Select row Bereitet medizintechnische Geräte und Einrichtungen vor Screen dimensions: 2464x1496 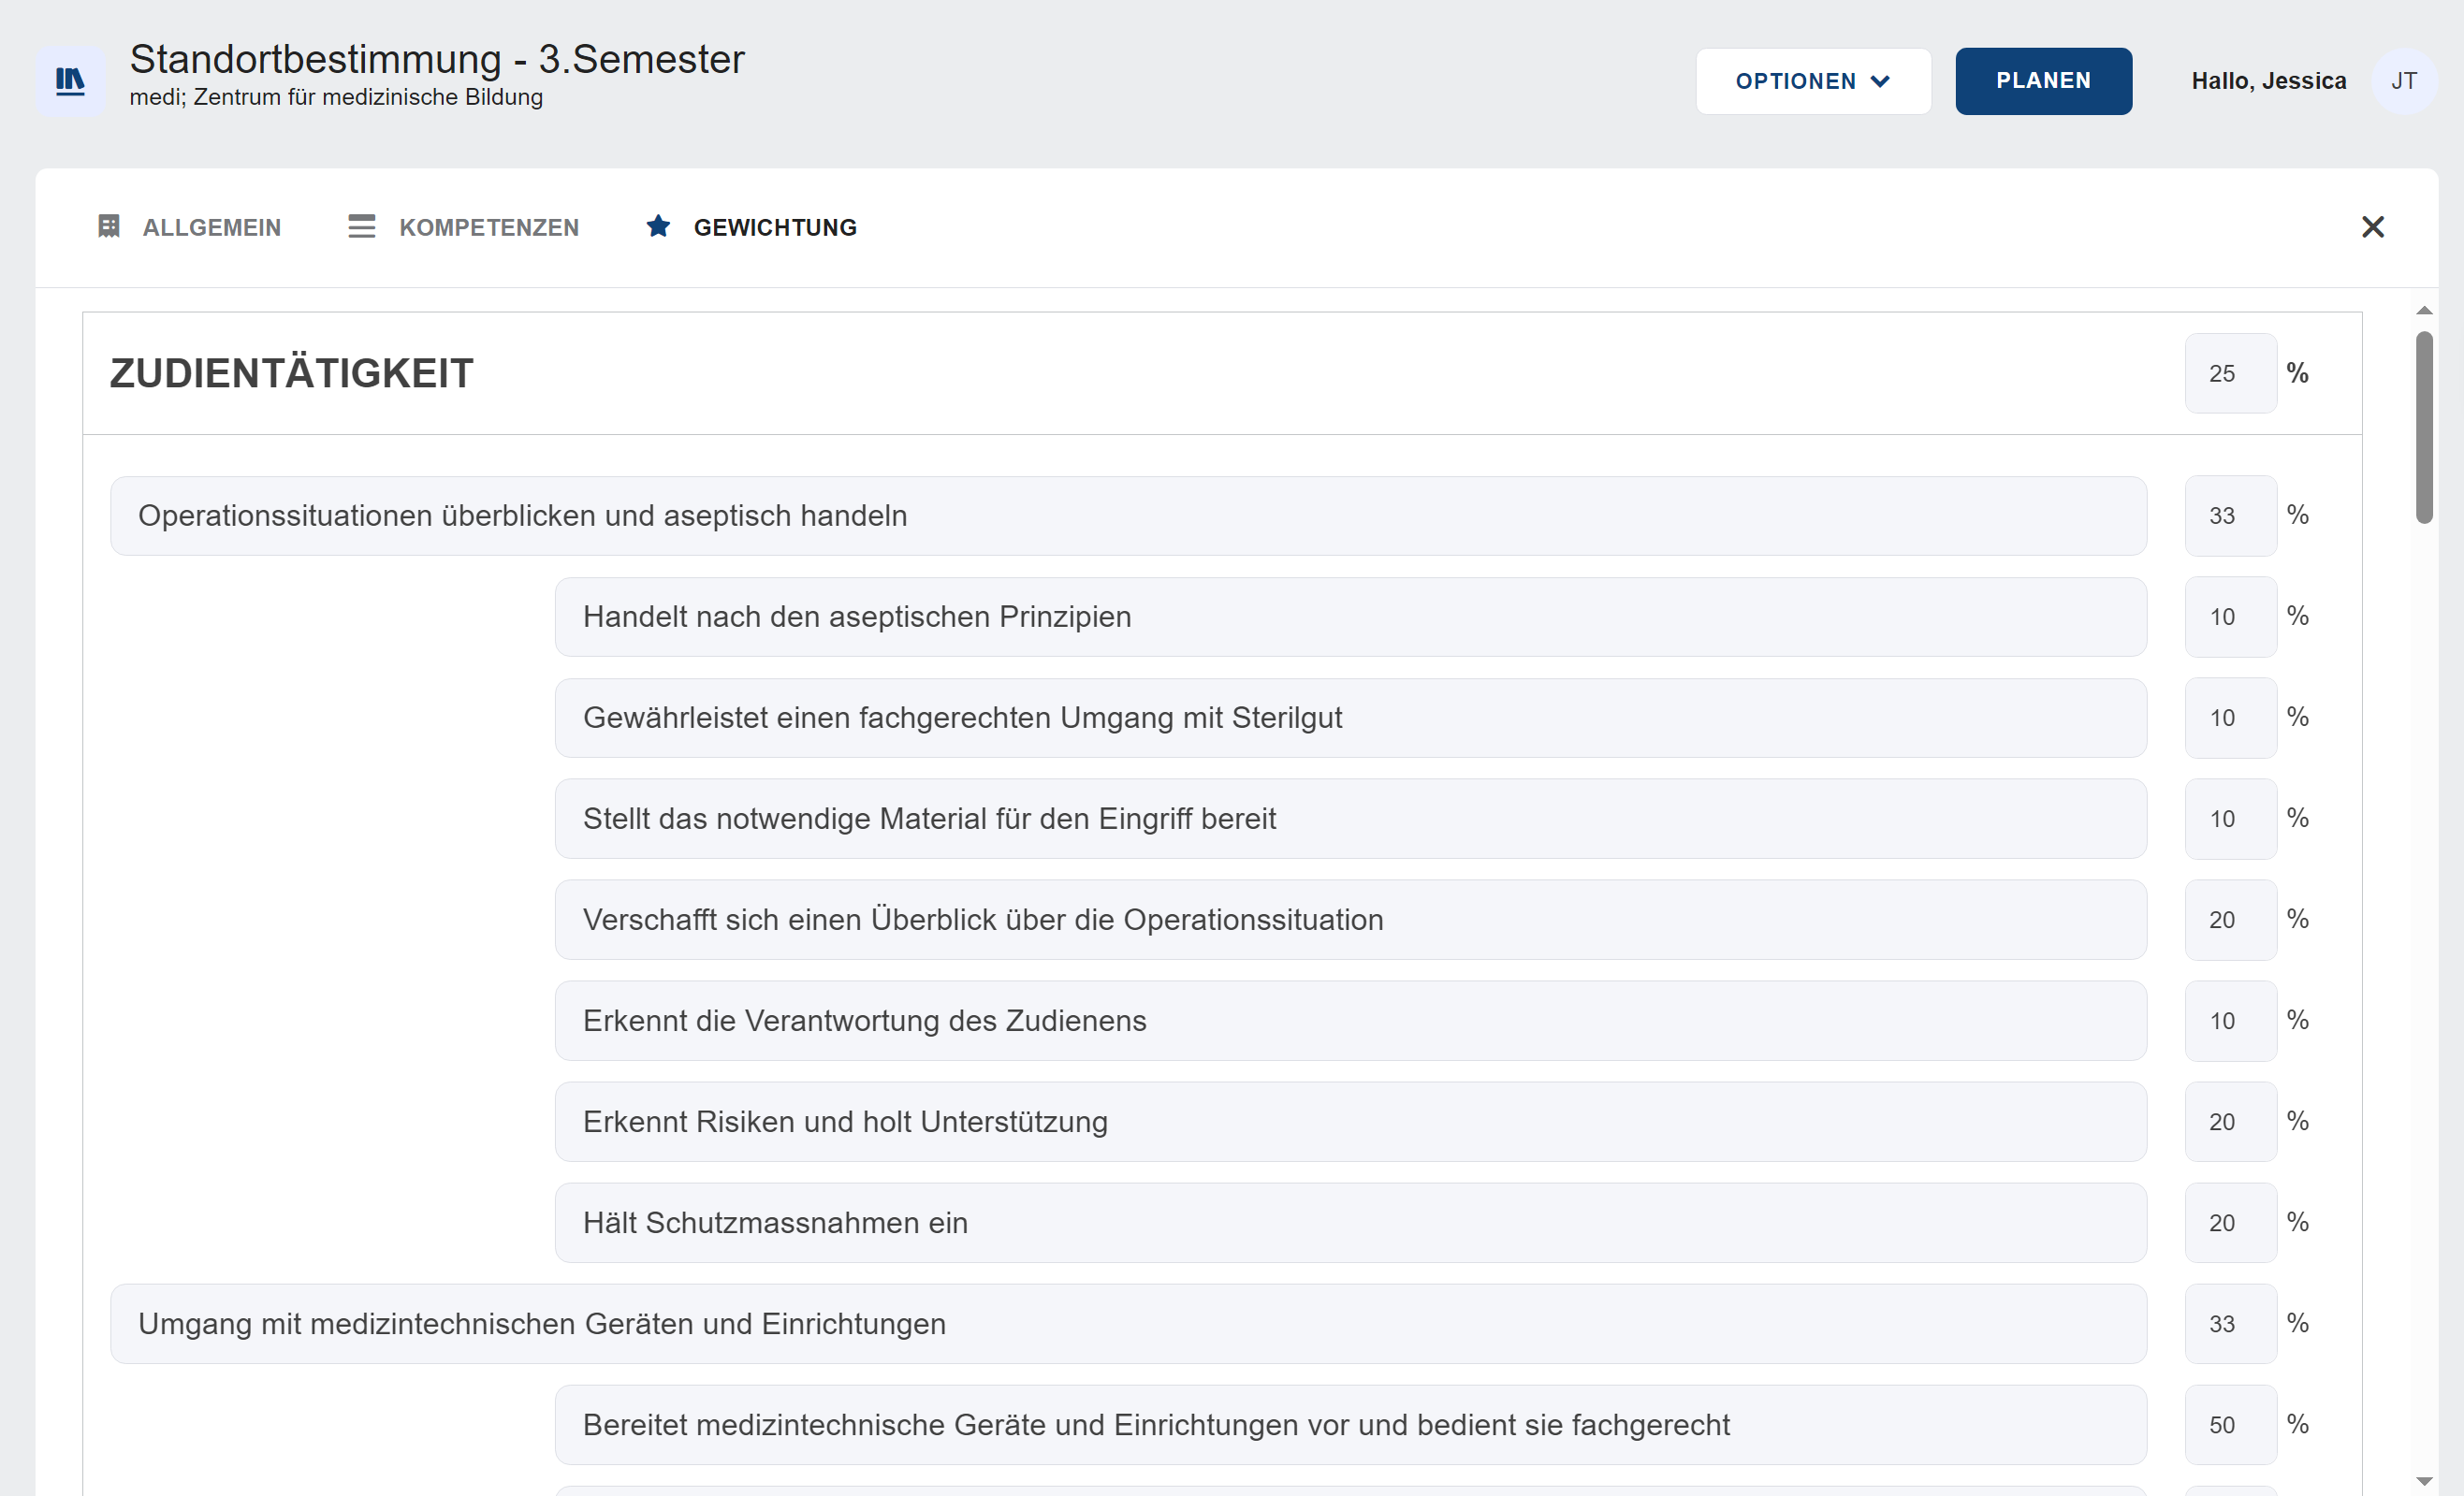tap(1351, 1425)
